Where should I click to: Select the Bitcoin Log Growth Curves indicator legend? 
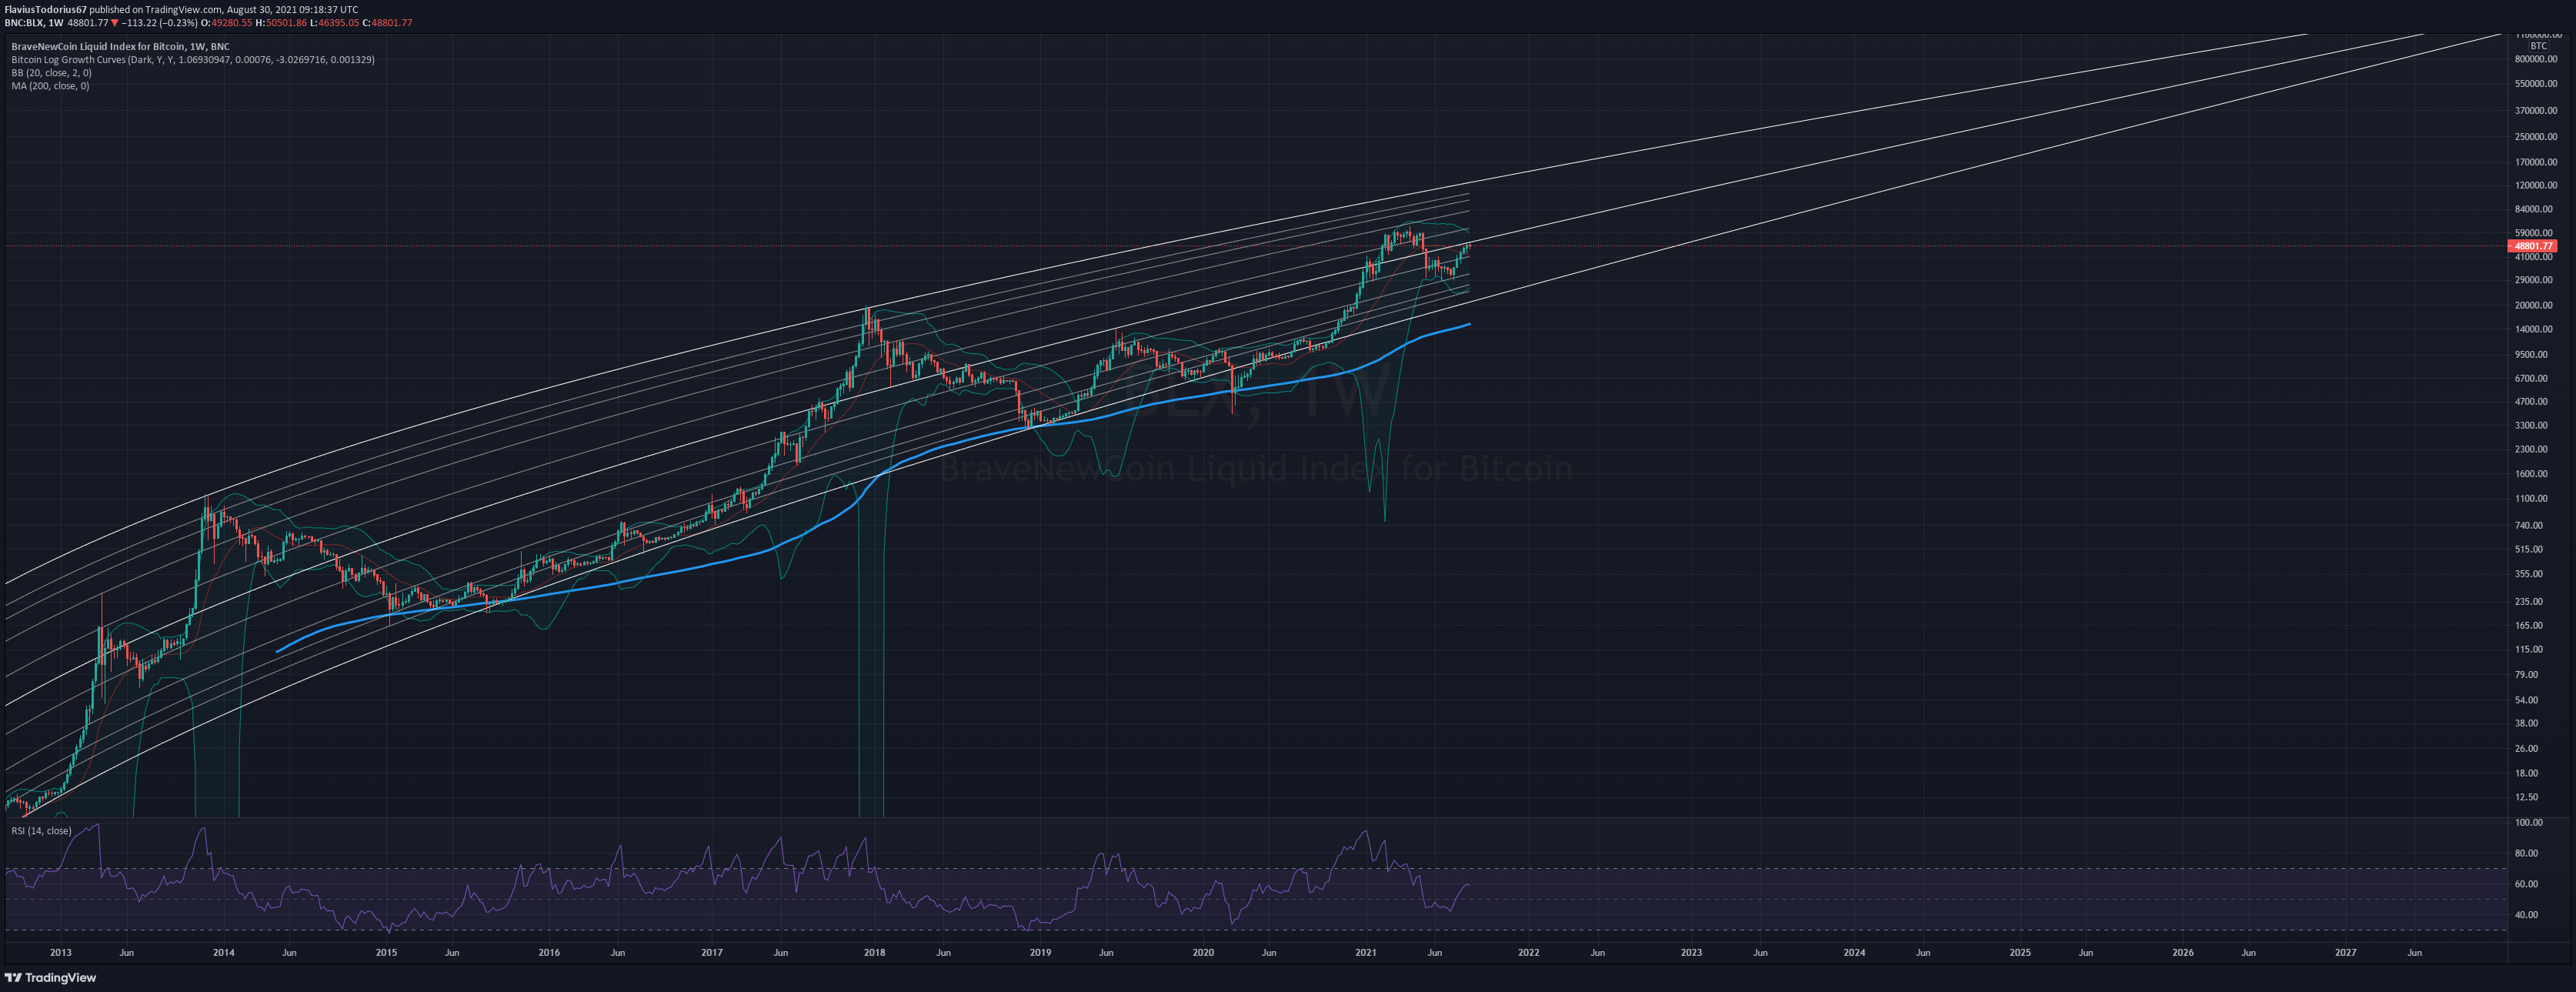(193, 60)
